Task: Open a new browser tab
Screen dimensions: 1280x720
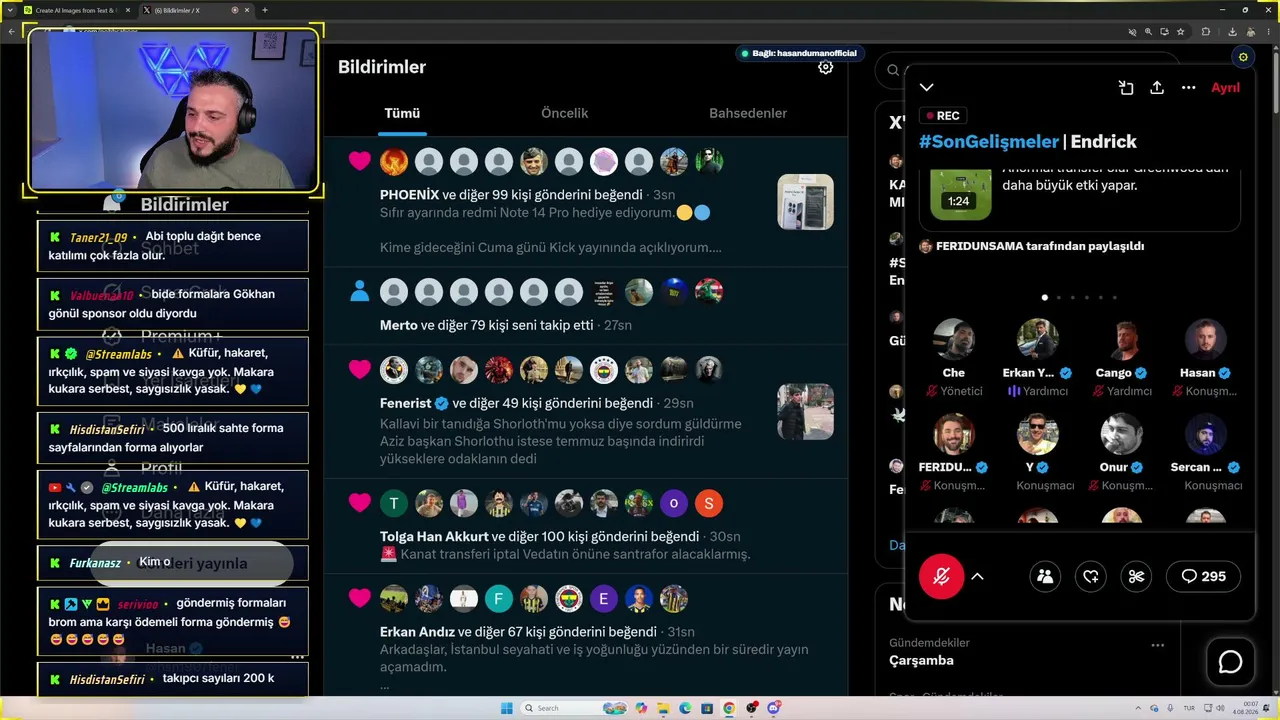Action: tap(264, 10)
